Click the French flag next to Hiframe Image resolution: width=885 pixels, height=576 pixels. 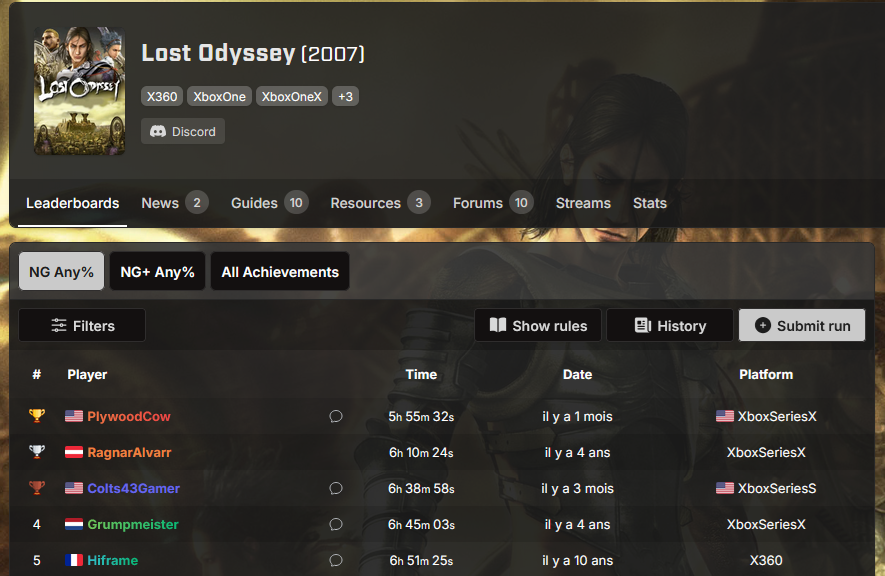[x=74, y=560]
